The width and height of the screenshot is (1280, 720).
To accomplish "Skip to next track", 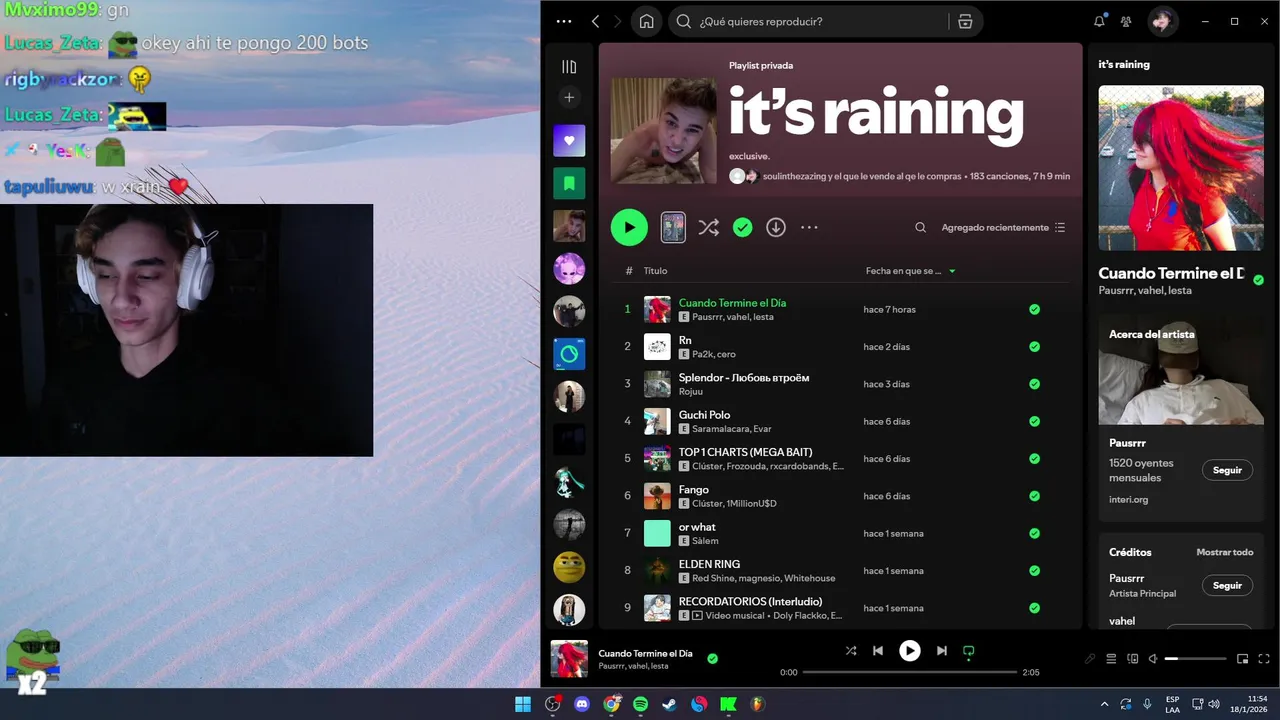I will pos(941,651).
